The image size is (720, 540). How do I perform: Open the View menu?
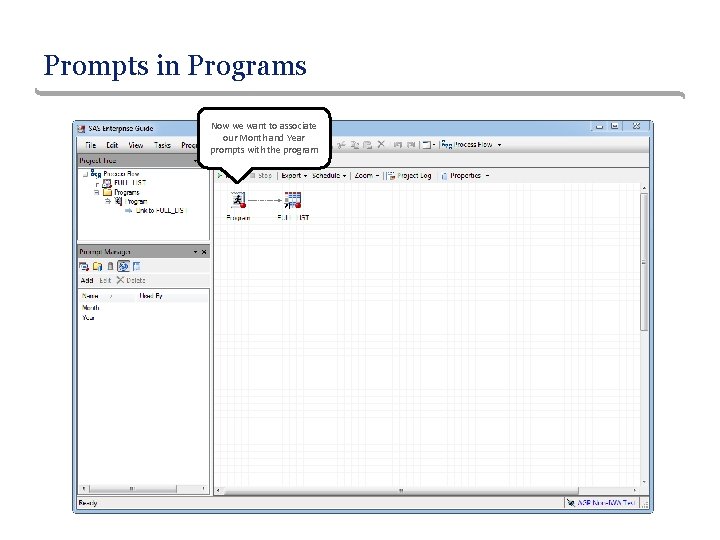click(x=135, y=145)
